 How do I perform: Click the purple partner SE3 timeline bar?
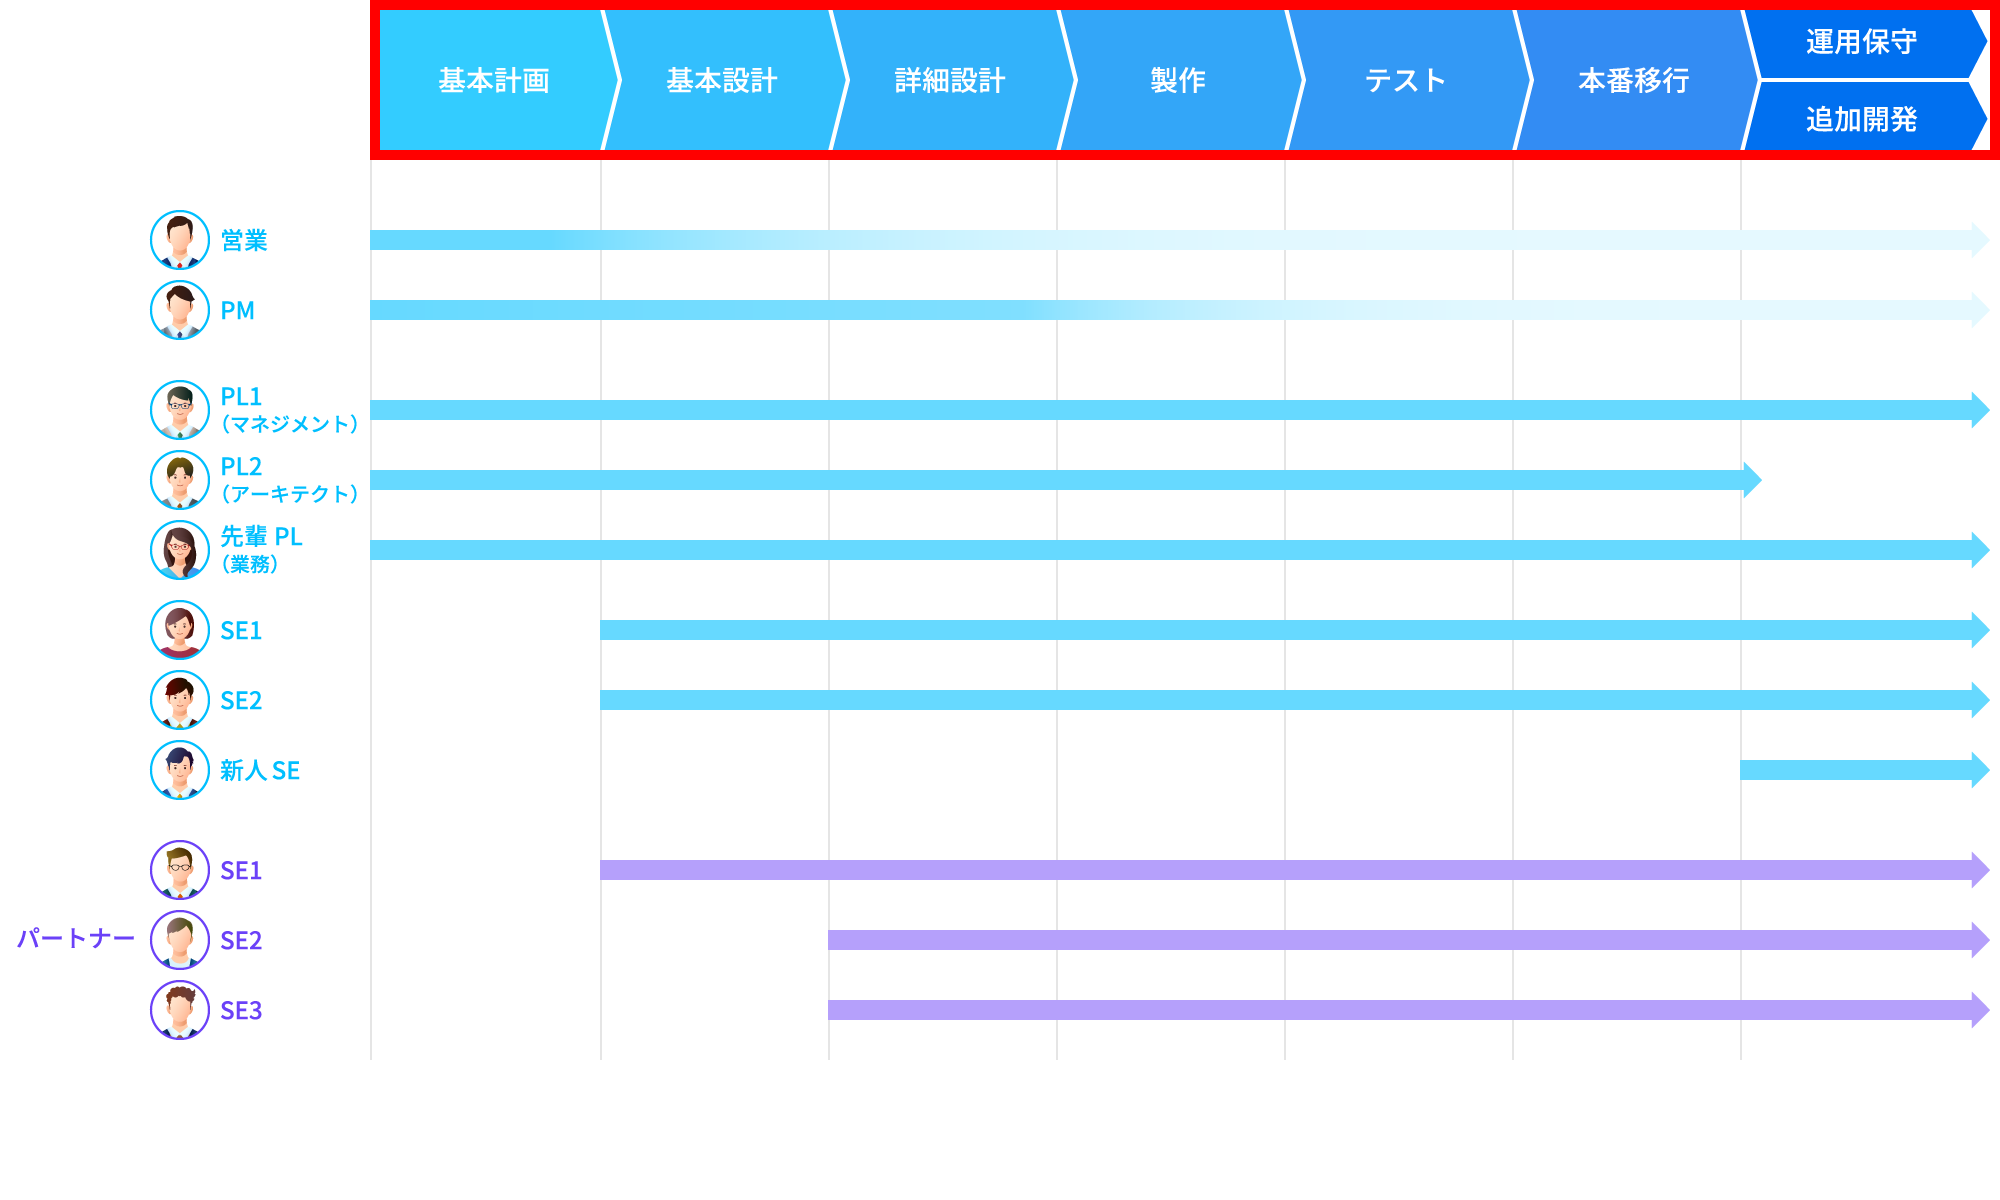pos(1409,1010)
